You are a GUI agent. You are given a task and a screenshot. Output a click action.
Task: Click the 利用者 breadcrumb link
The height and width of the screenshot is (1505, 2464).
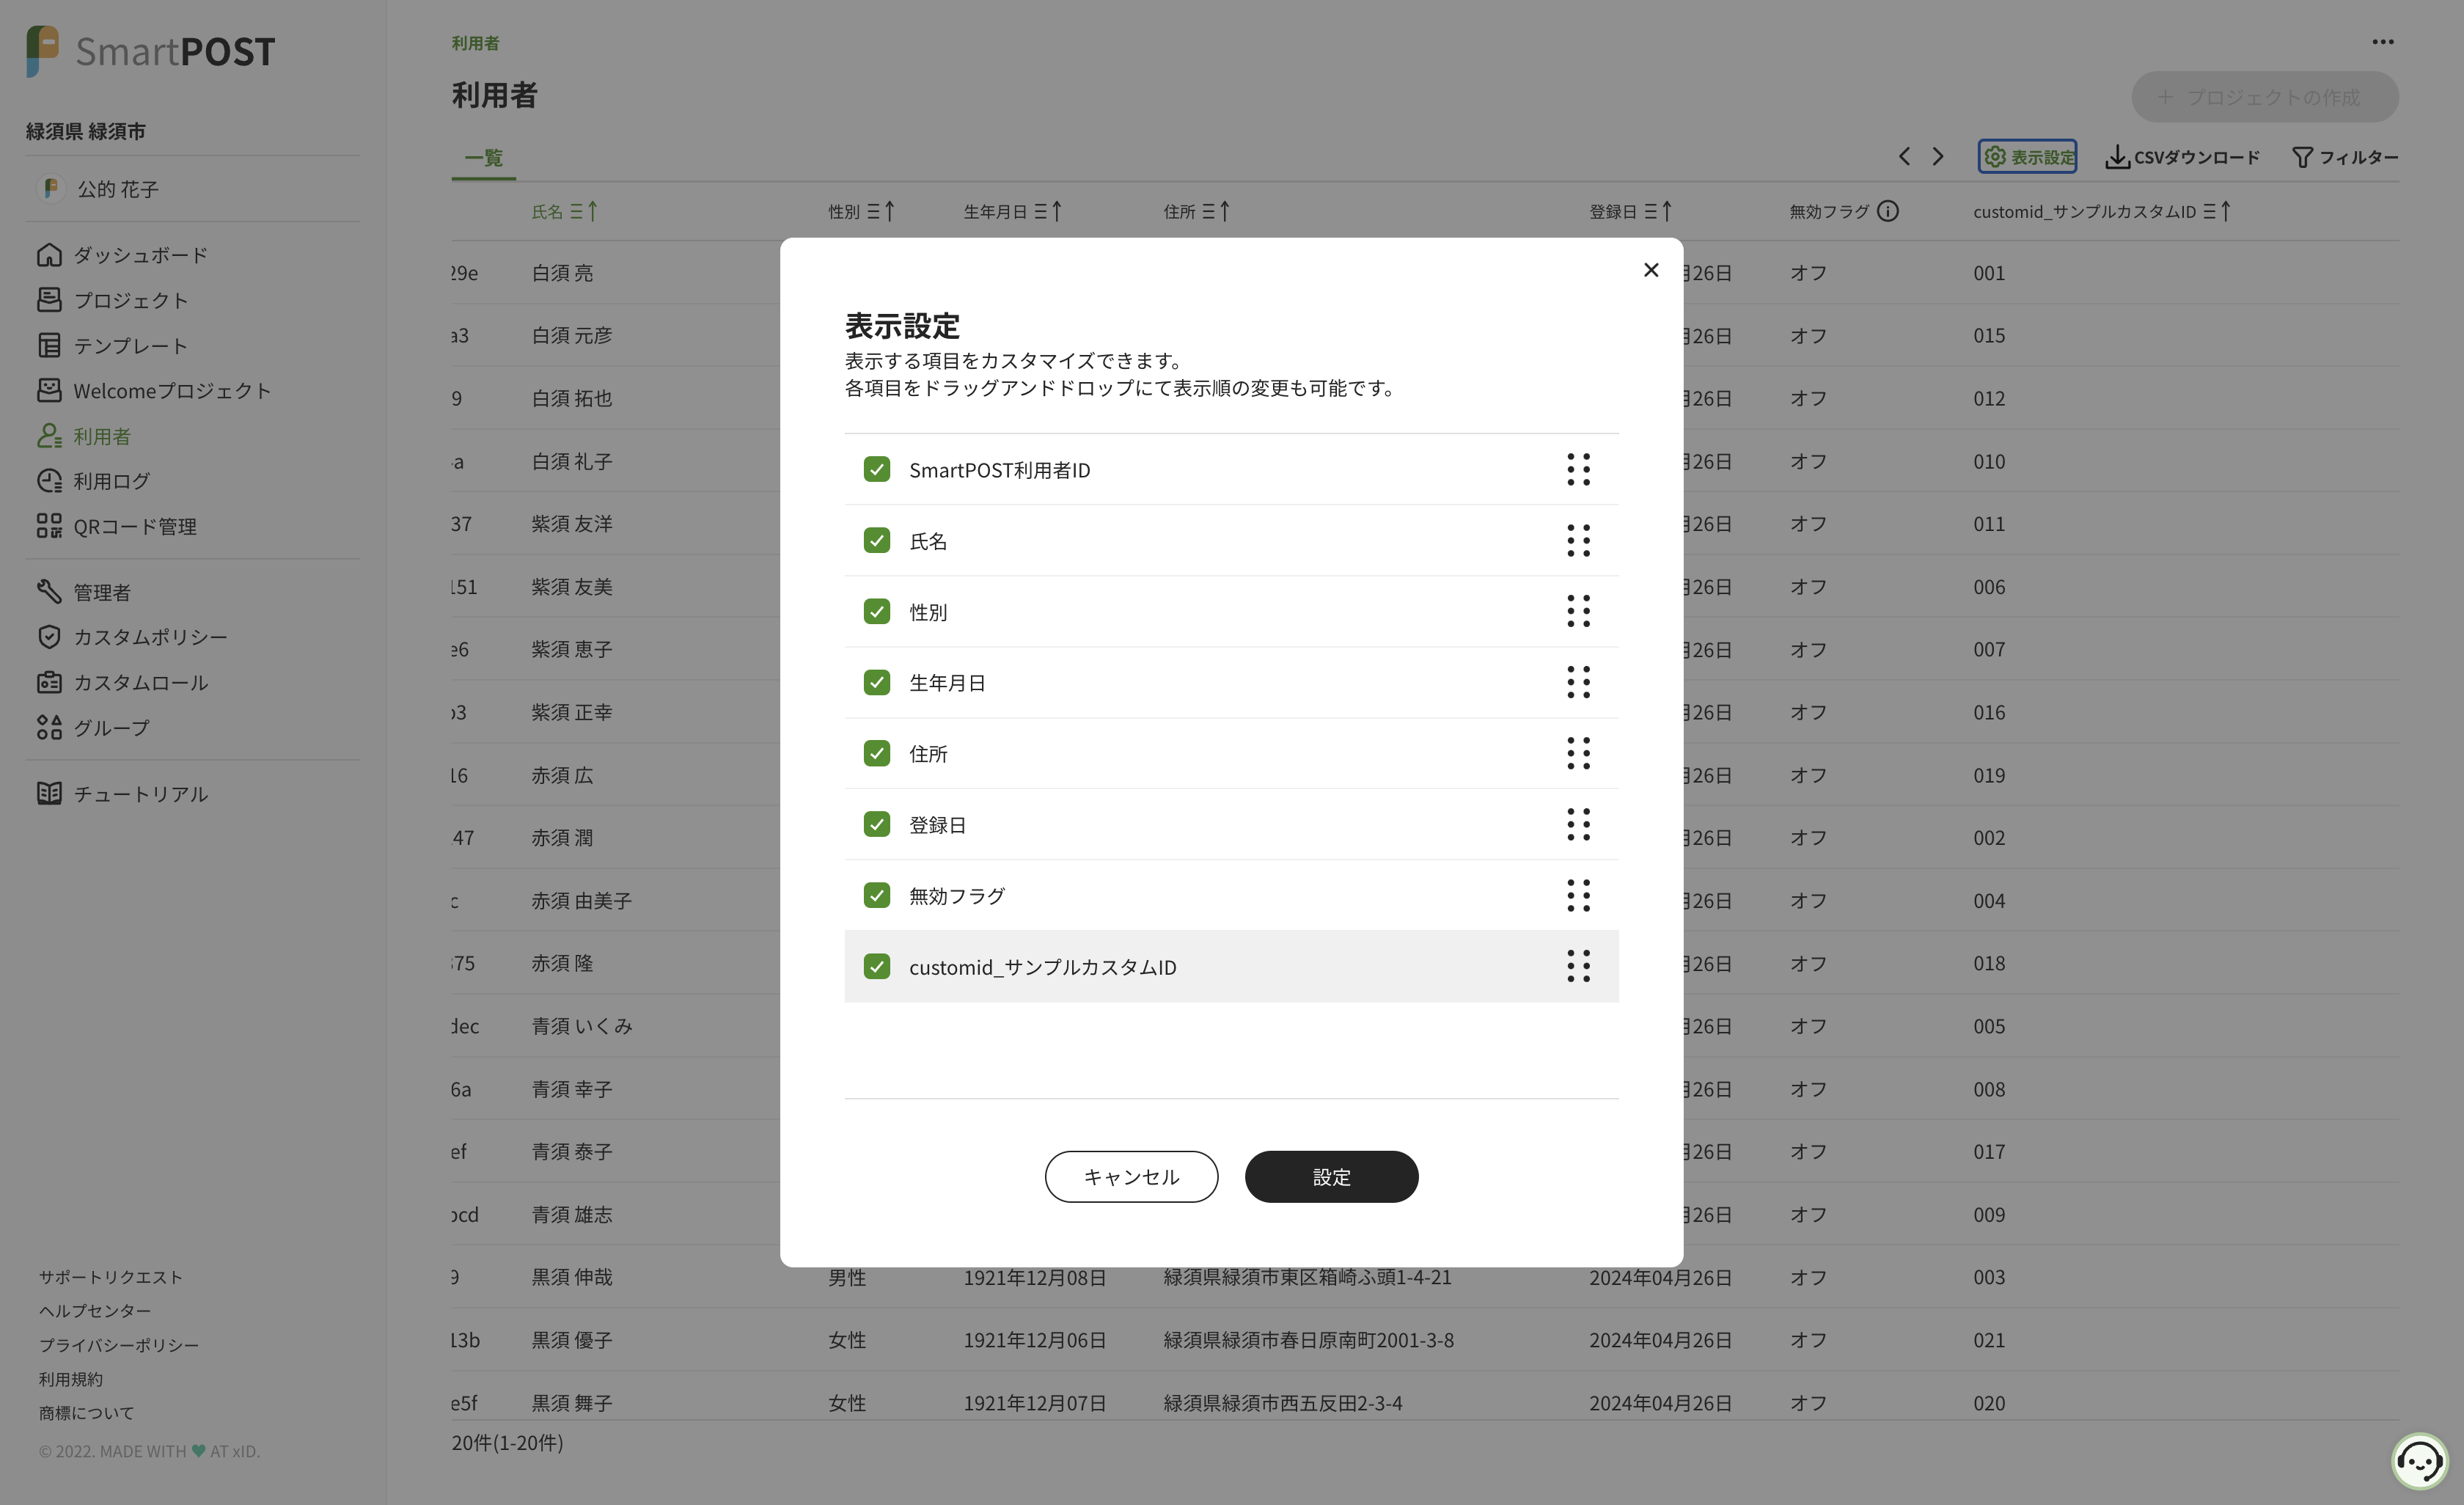coord(475,43)
